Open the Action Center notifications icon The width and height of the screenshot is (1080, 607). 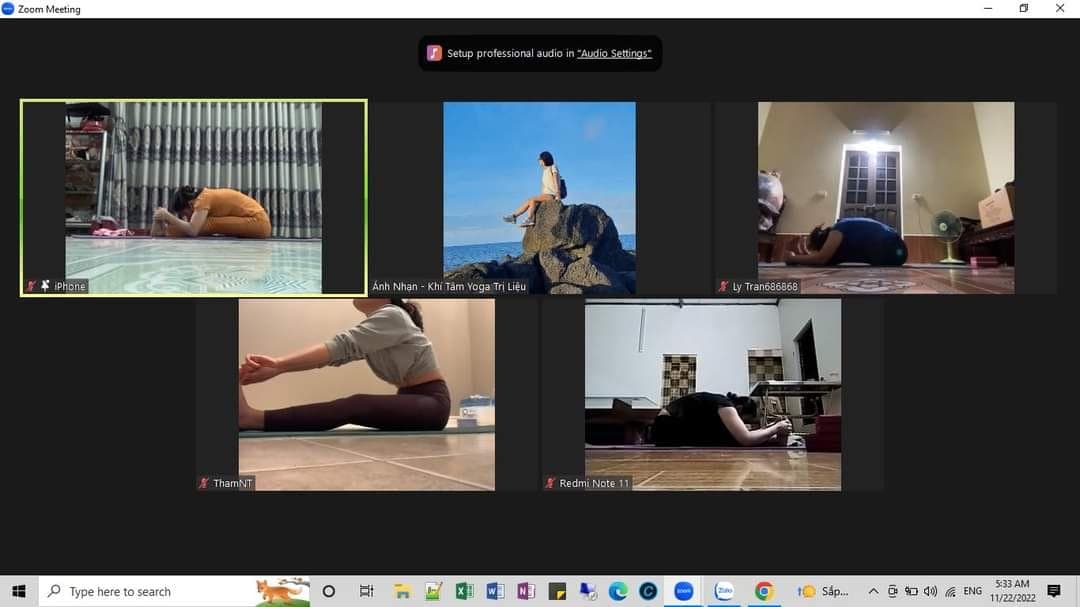point(1054,591)
